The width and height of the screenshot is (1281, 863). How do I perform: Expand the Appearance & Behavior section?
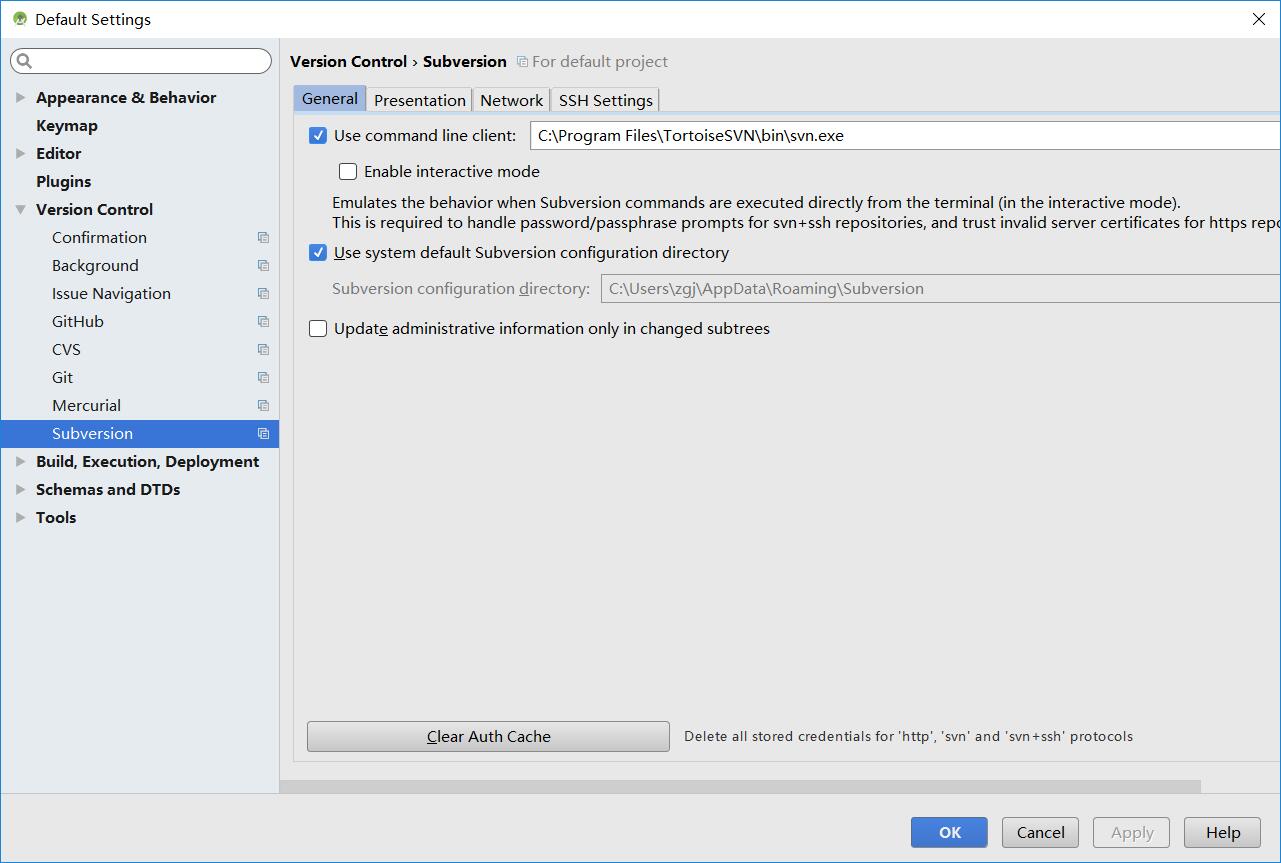(20, 97)
